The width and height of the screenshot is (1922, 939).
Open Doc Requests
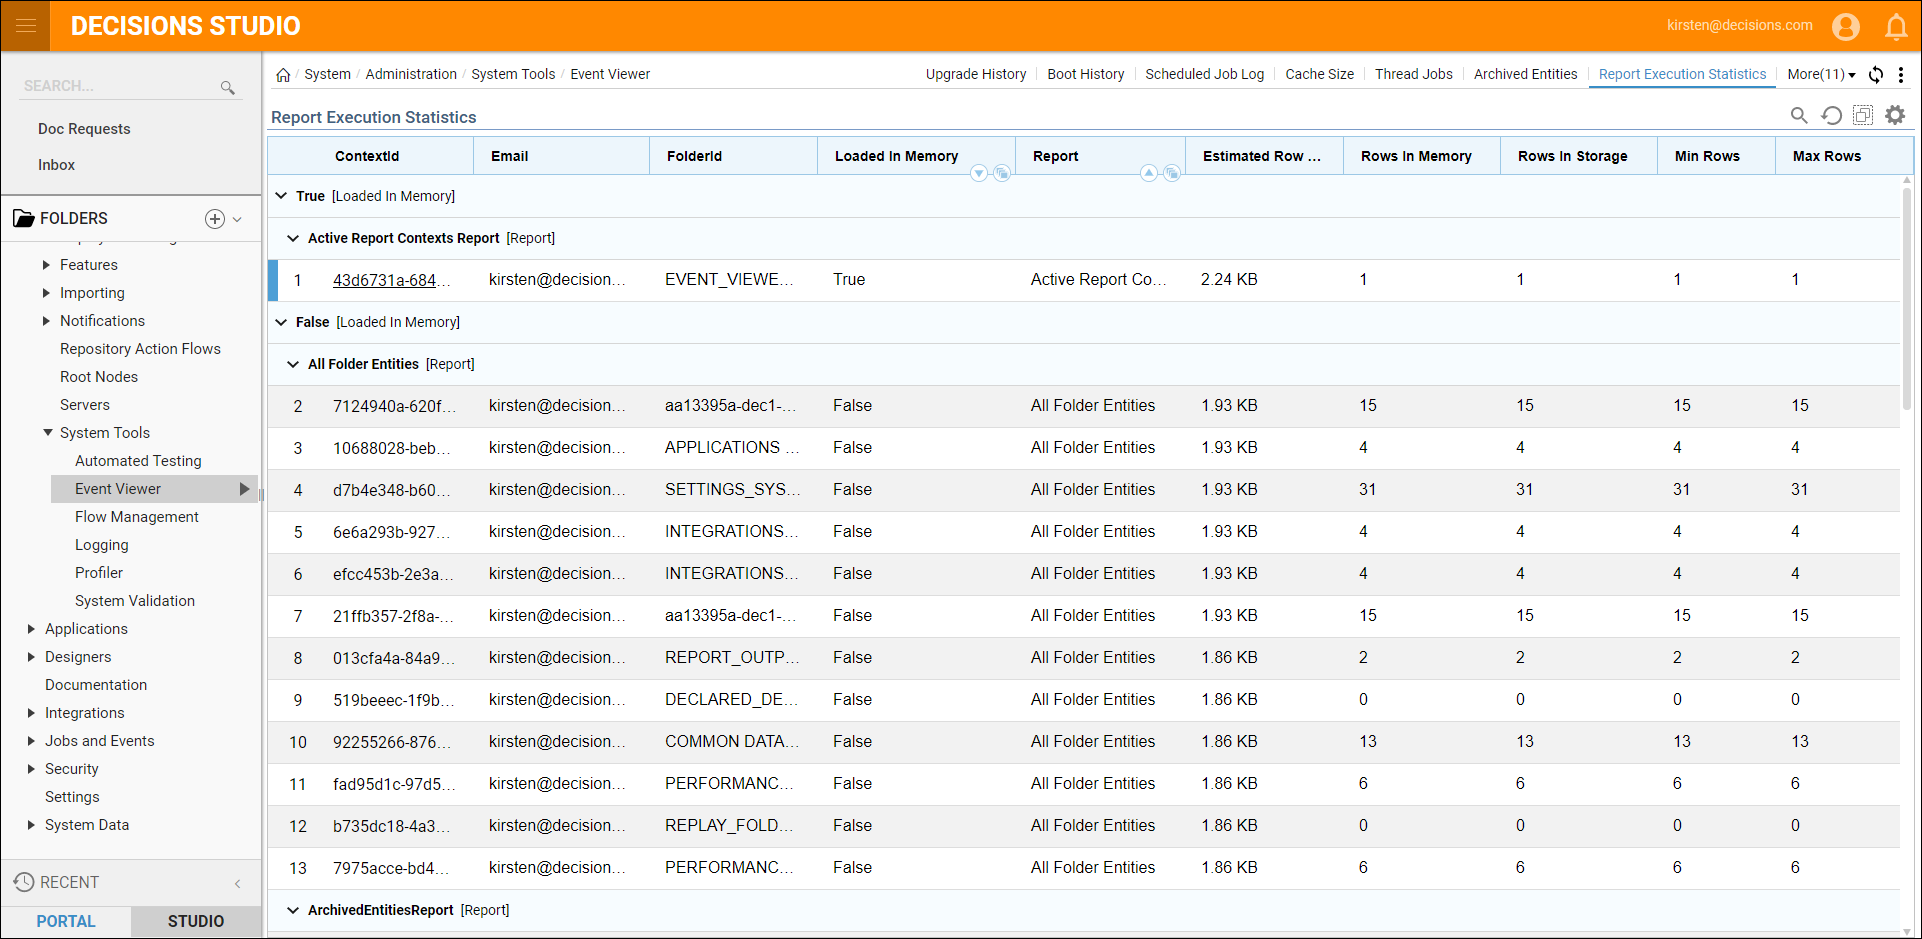click(x=84, y=129)
